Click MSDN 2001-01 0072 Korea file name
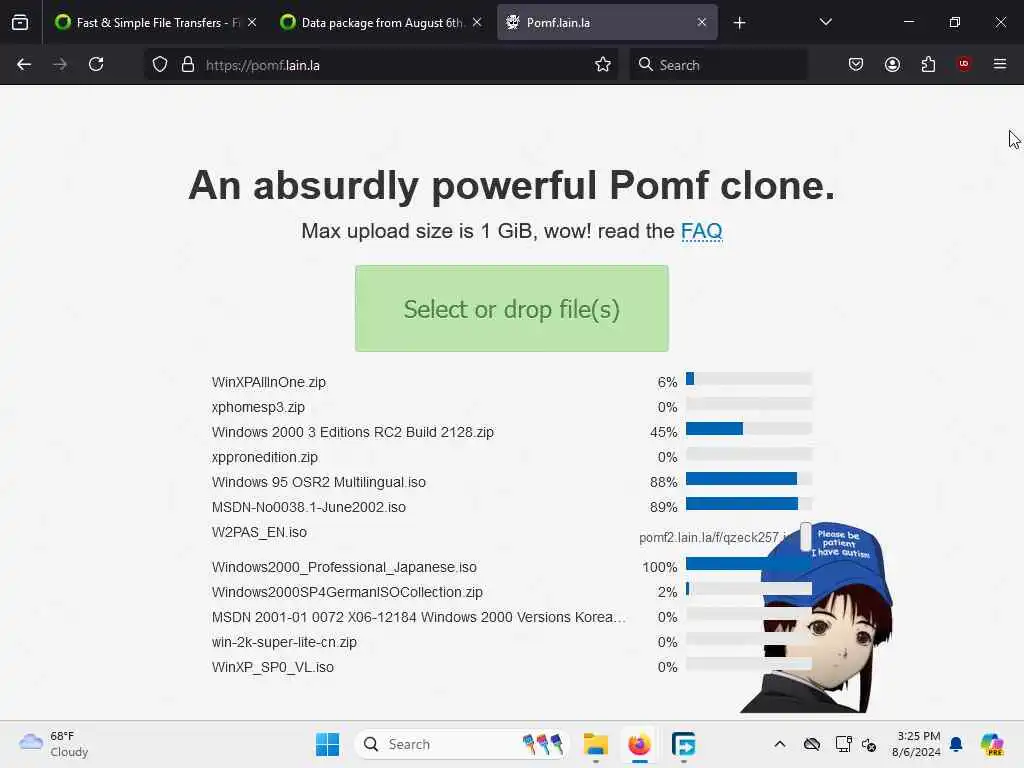 click(x=419, y=617)
